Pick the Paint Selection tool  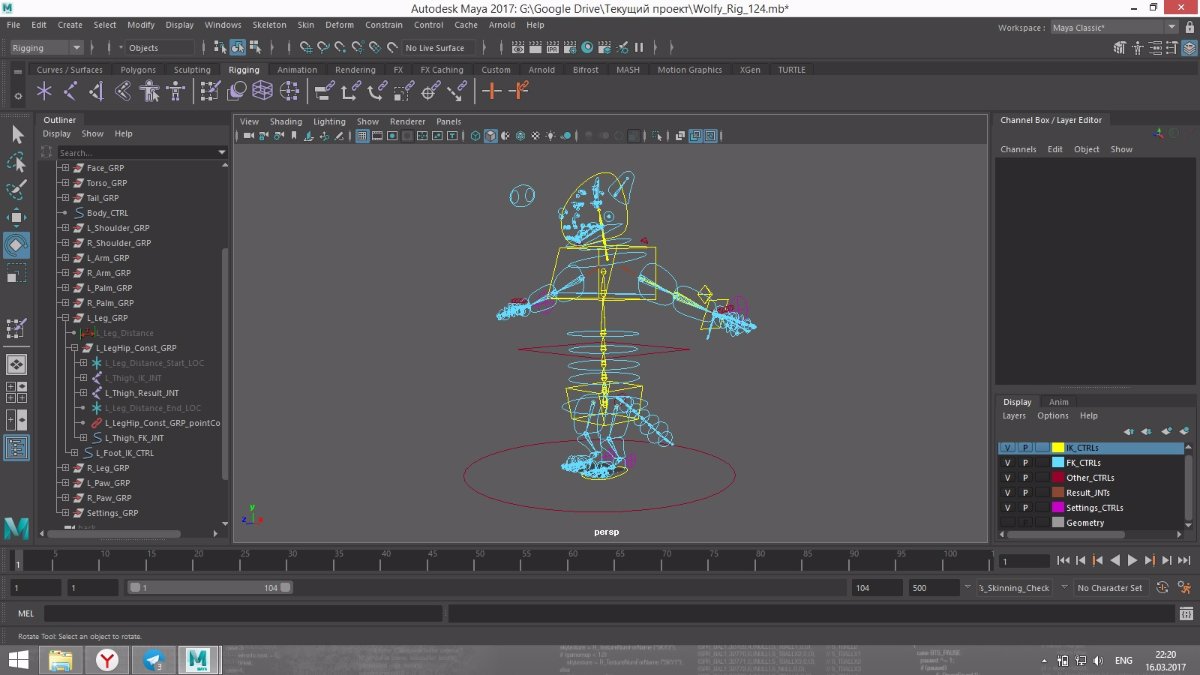point(17,190)
